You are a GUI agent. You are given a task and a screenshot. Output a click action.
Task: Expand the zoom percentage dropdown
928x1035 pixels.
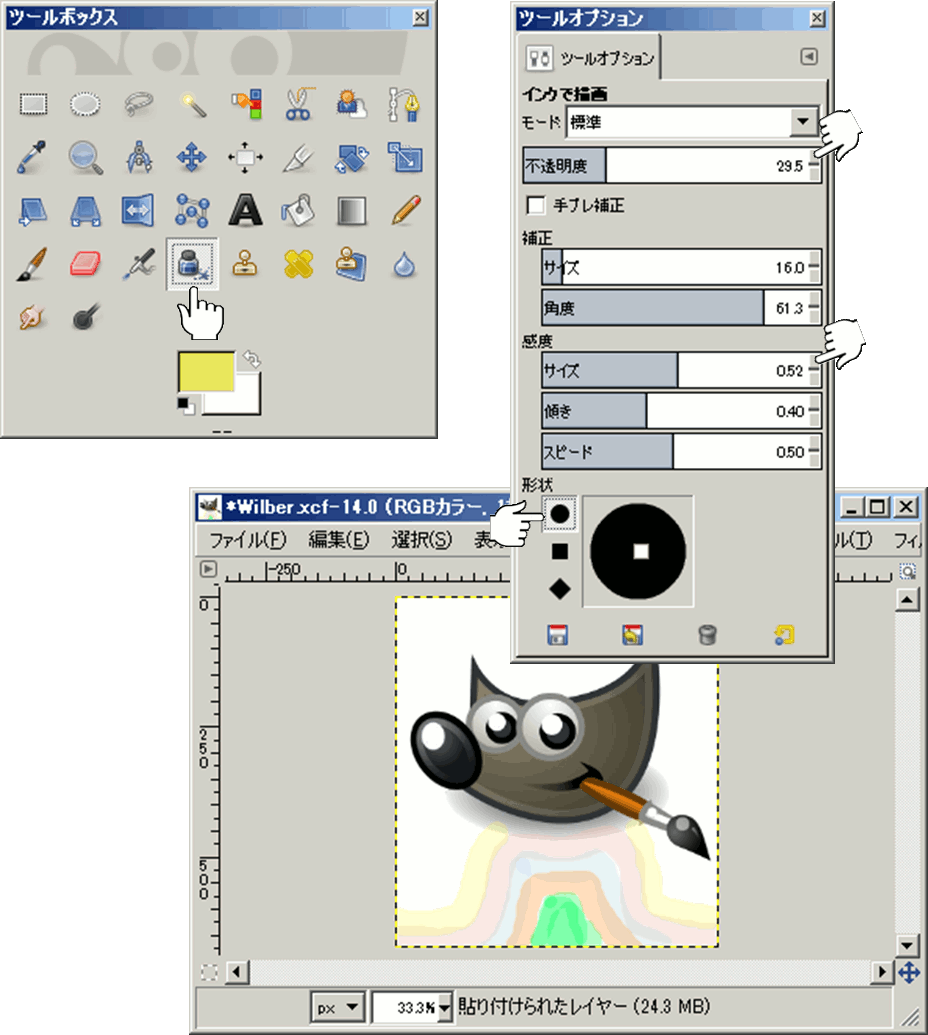pos(445,1006)
